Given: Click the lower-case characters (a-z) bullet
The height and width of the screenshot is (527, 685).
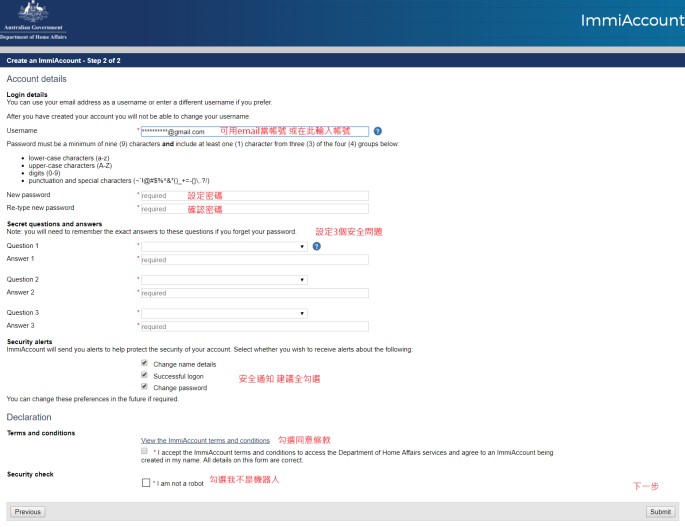Looking at the screenshot, I should click(x=69, y=158).
